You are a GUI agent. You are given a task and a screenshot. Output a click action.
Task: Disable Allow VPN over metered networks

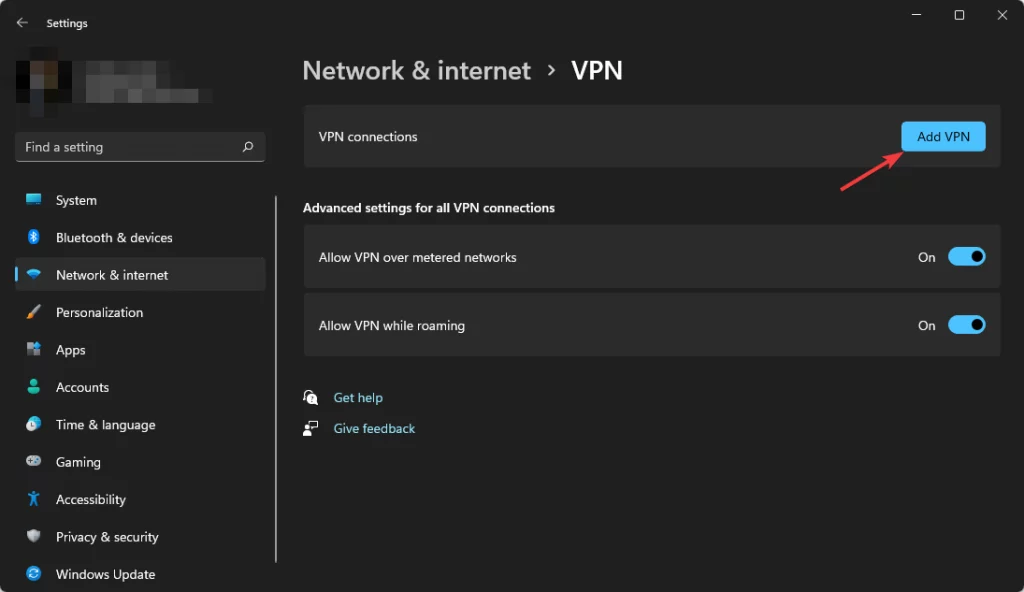(966, 256)
